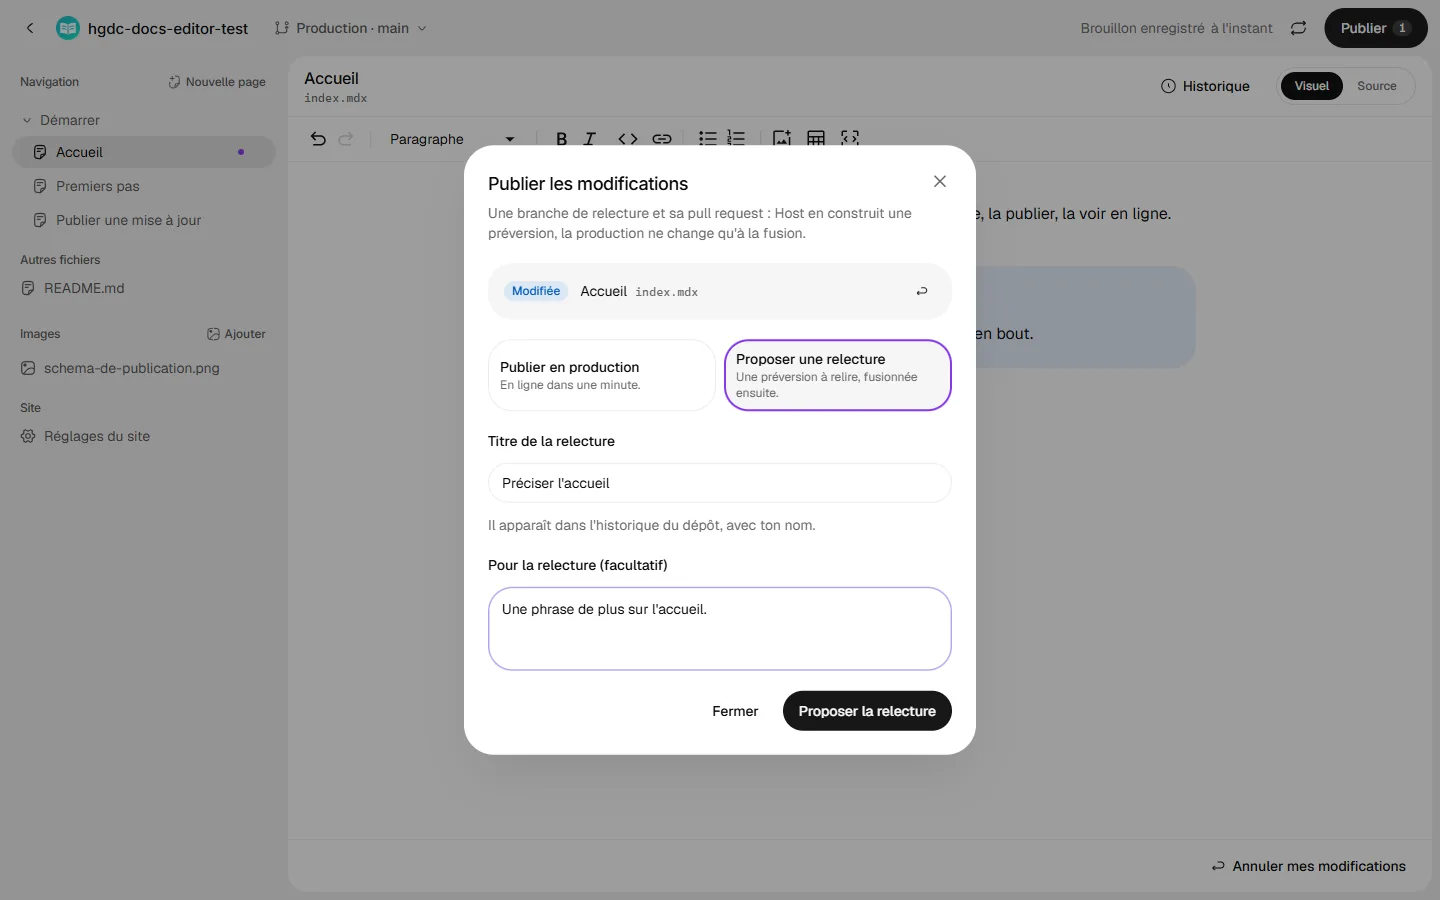Toggle bold formatting

coord(561,139)
